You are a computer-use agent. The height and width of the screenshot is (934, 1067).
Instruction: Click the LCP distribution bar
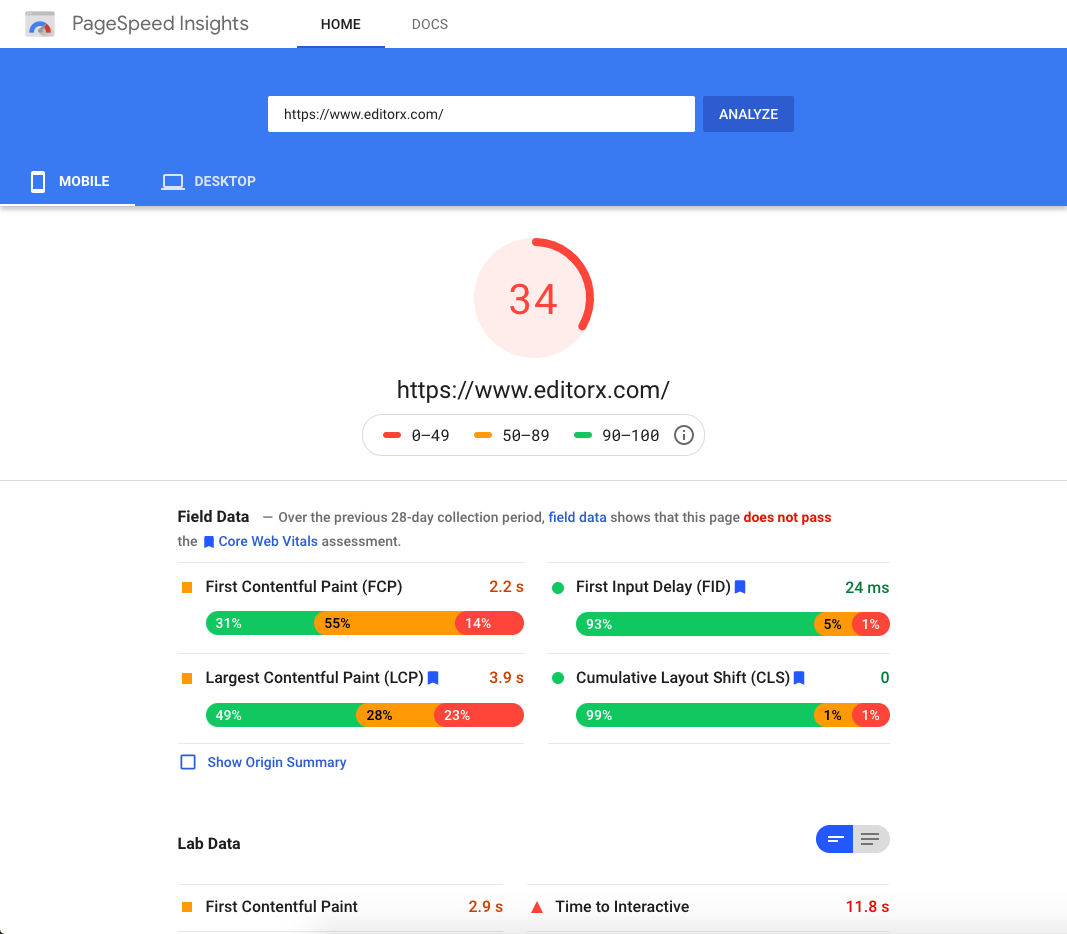(x=365, y=715)
